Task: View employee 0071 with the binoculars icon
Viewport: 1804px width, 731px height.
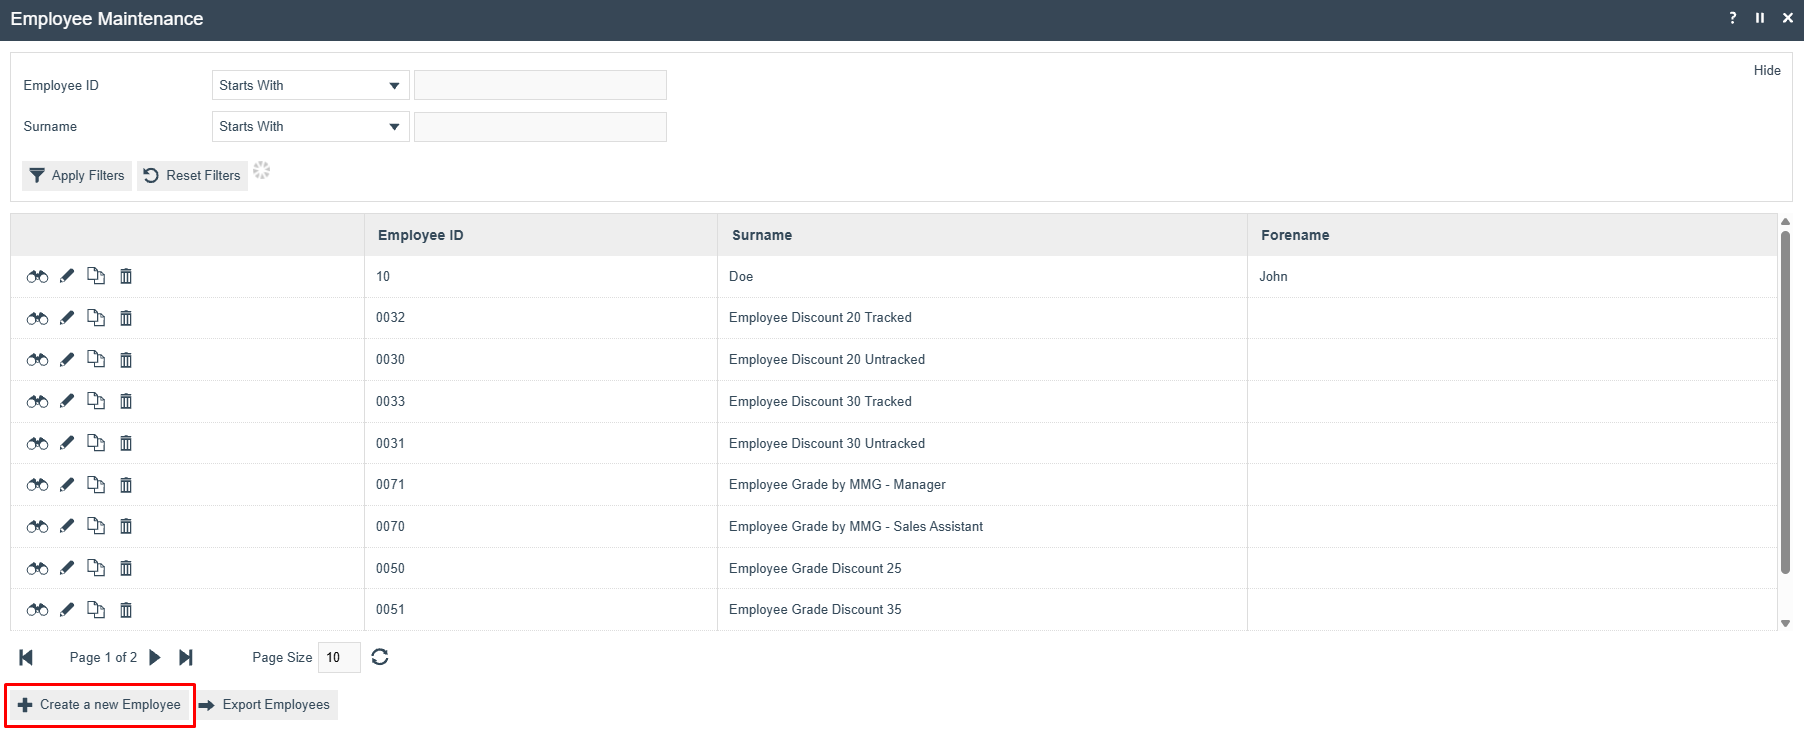Action: [x=37, y=485]
